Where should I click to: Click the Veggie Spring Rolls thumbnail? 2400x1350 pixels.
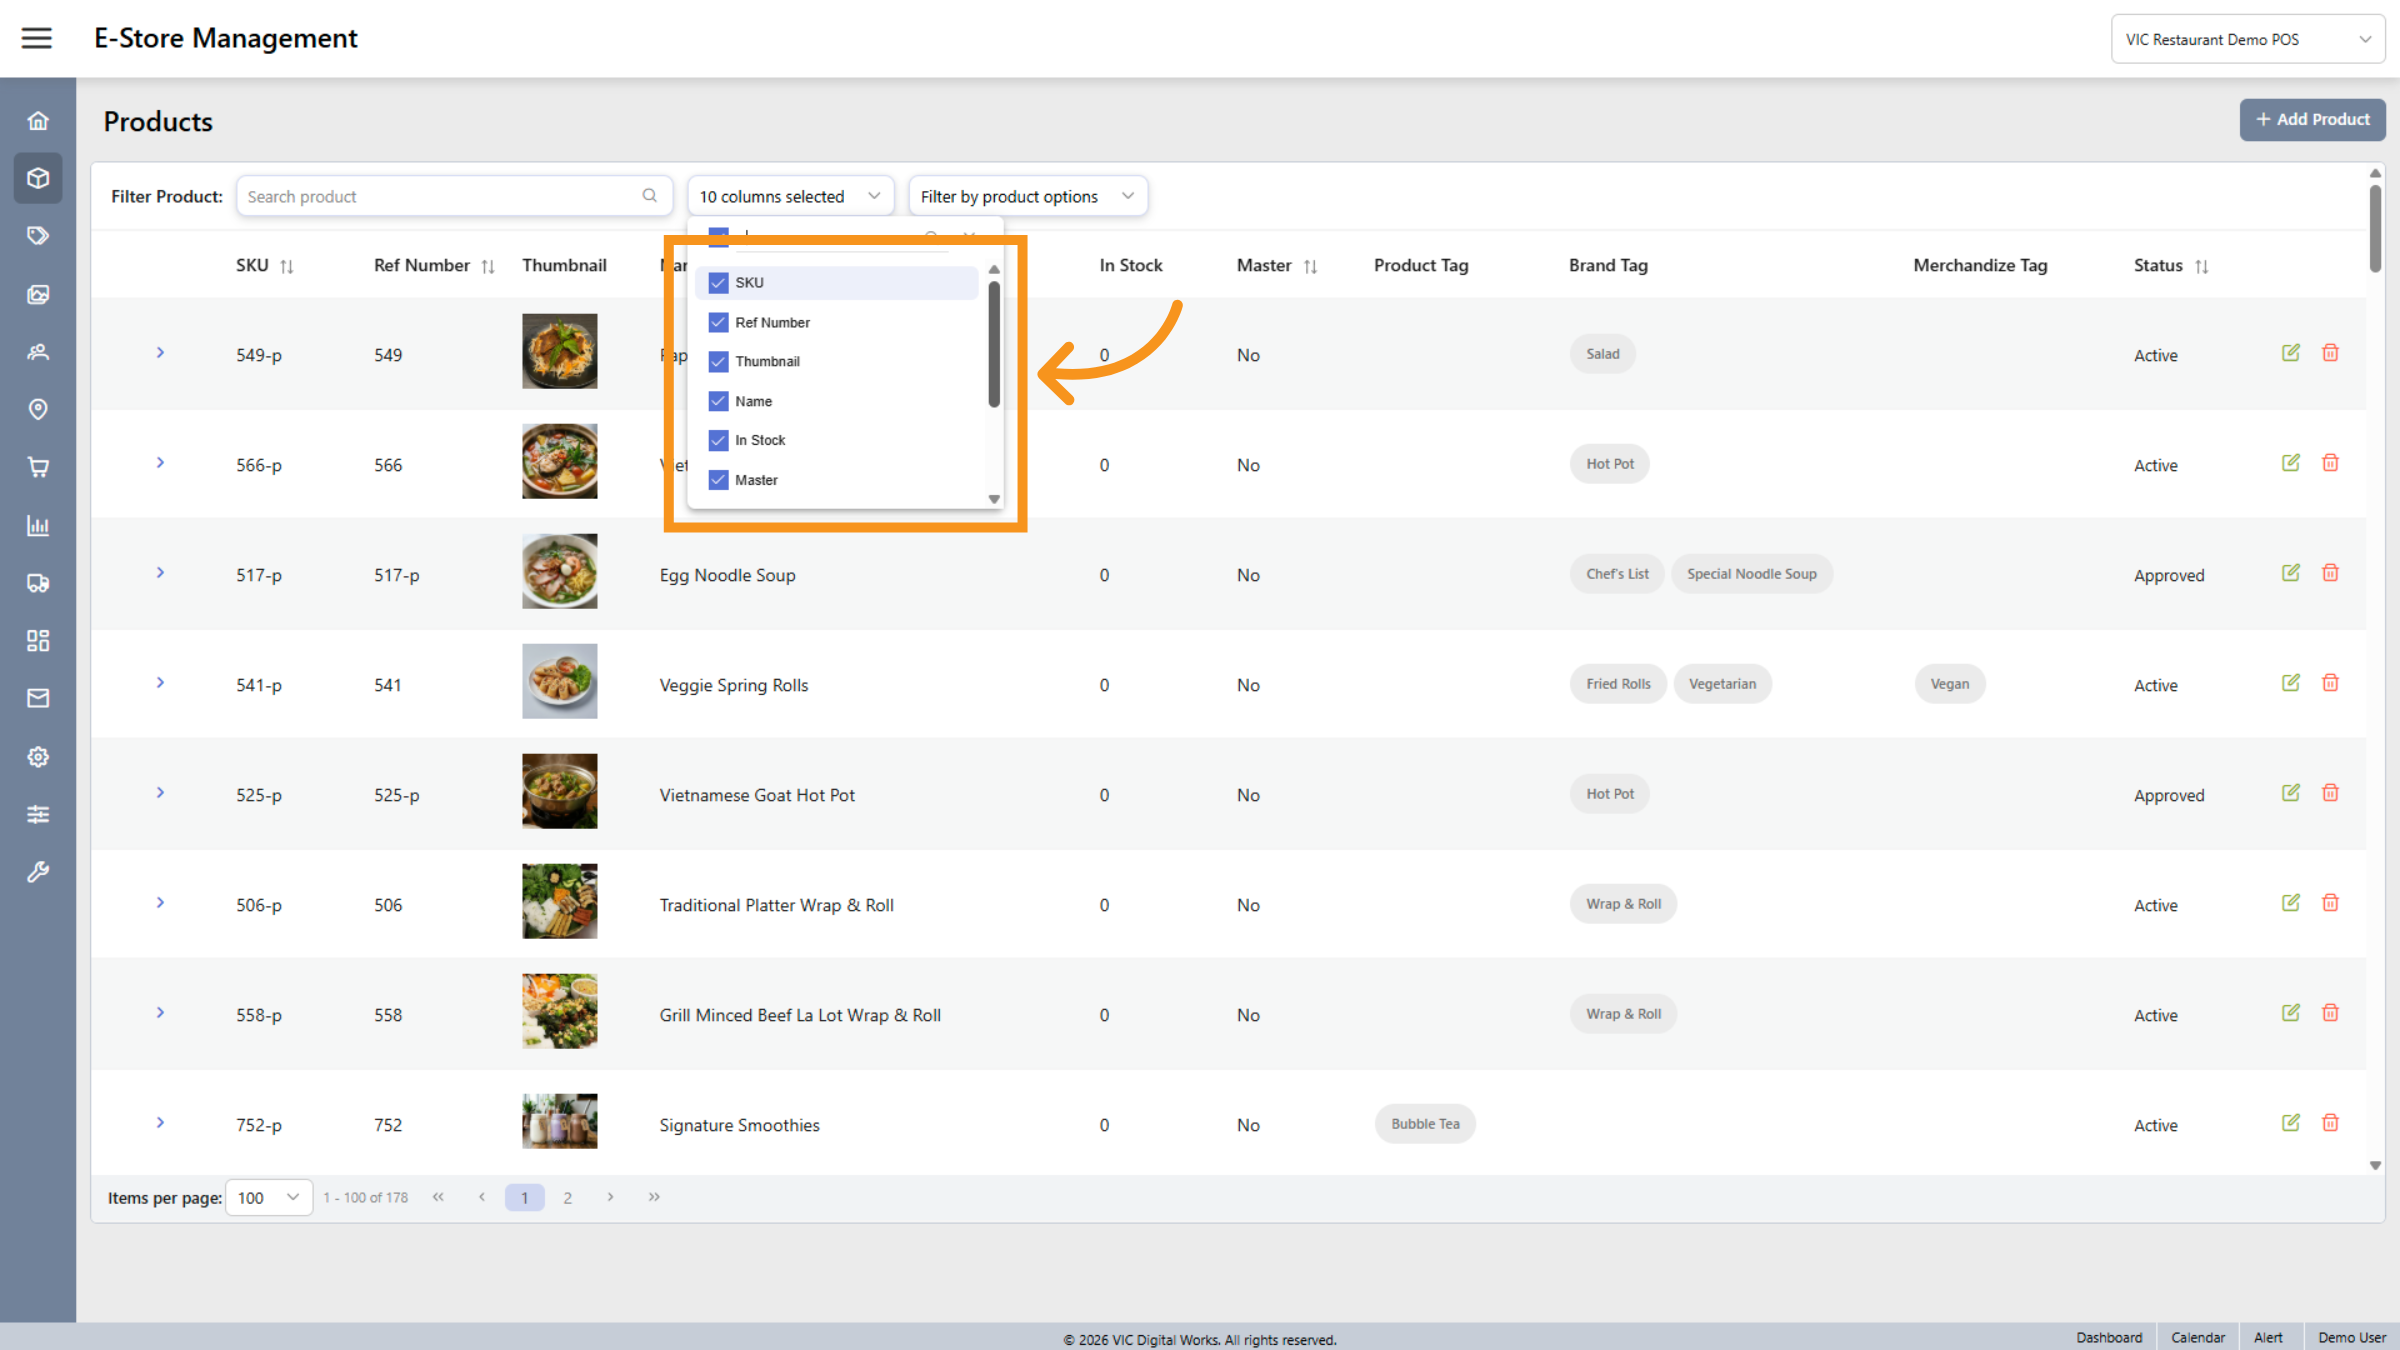[559, 681]
